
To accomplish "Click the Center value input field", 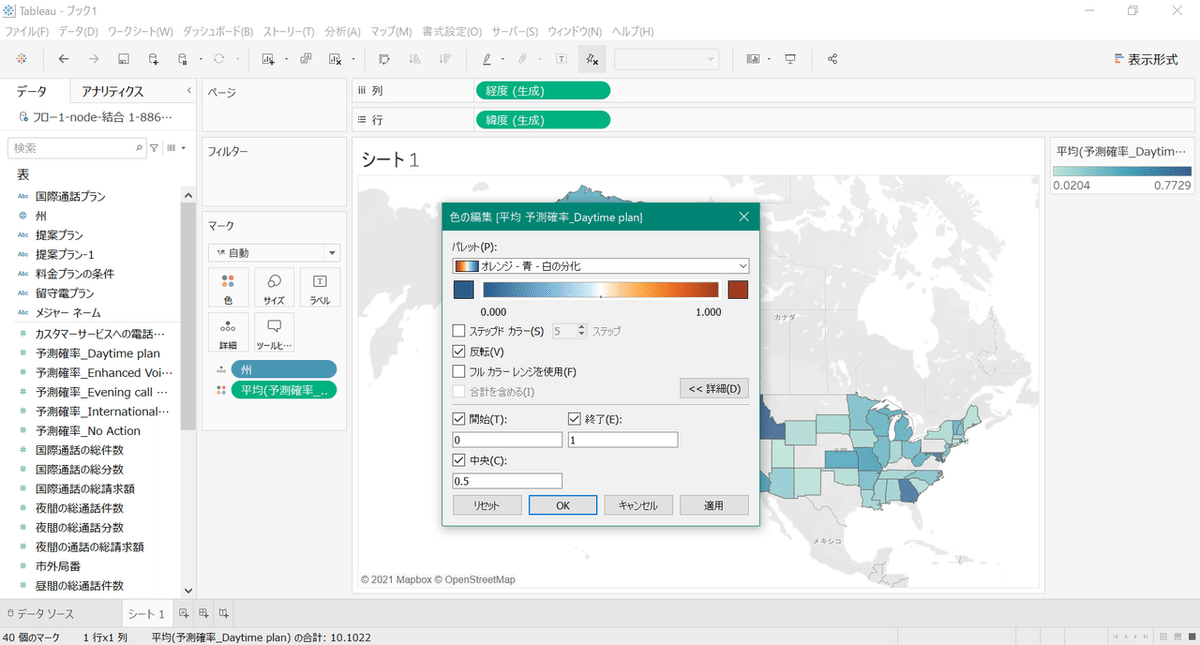I will tap(507, 481).
